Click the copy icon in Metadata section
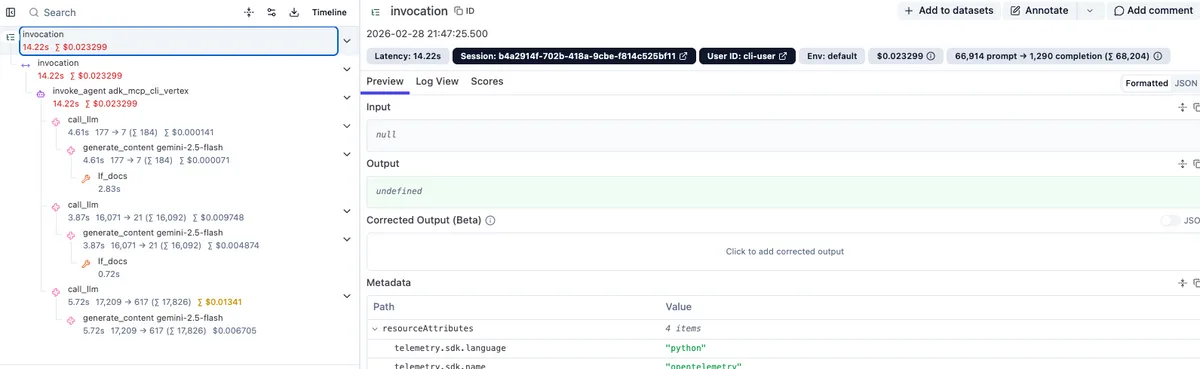The height and width of the screenshot is (369, 1200). (1196, 284)
